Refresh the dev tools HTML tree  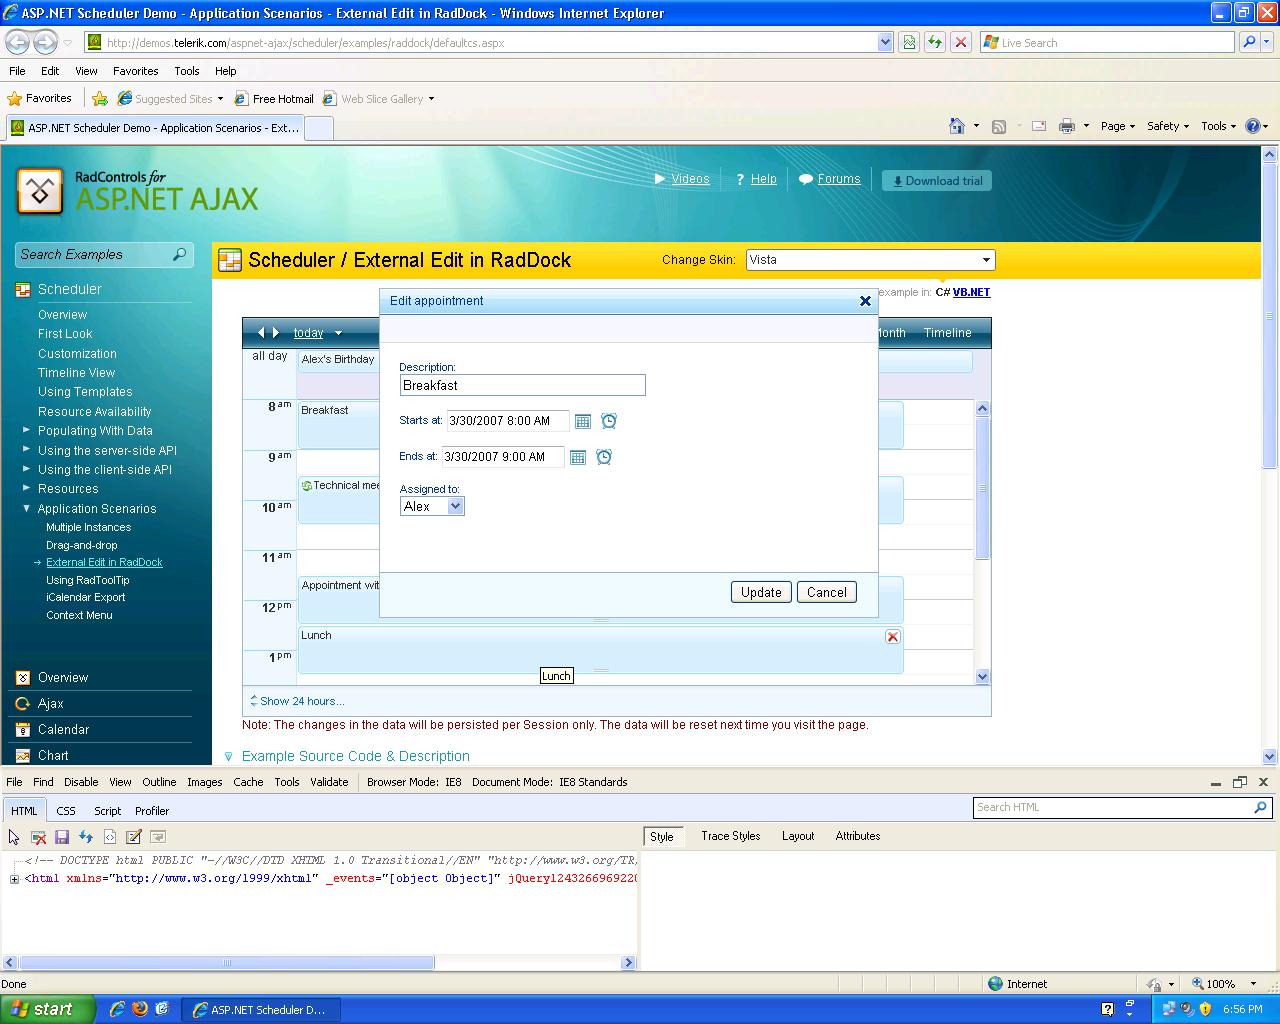(x=86, y=837)
